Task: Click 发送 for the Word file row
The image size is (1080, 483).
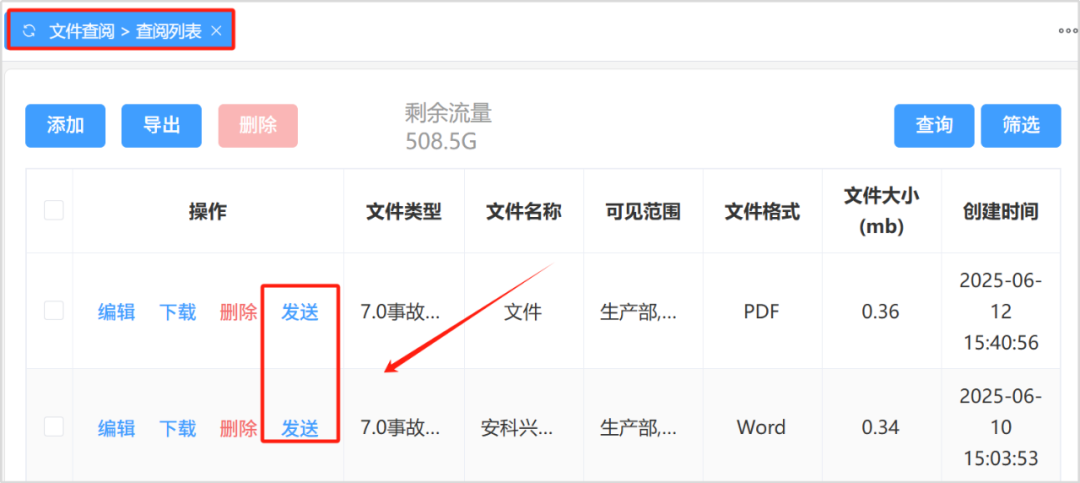Action: [x=300, y=428]
